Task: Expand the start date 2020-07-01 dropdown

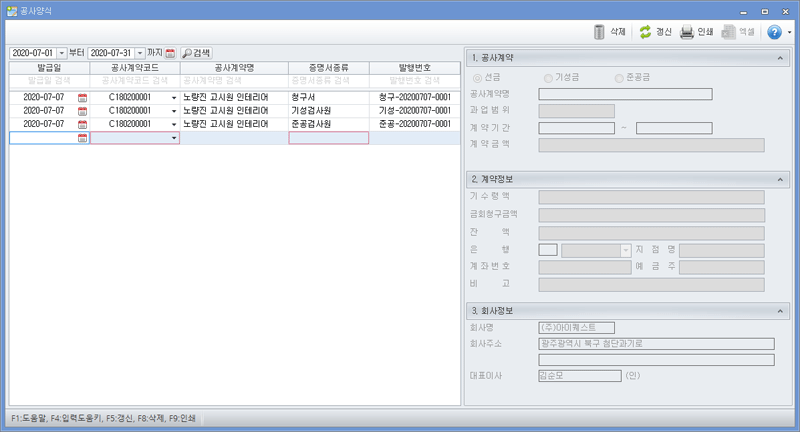Action: (61, 52)
